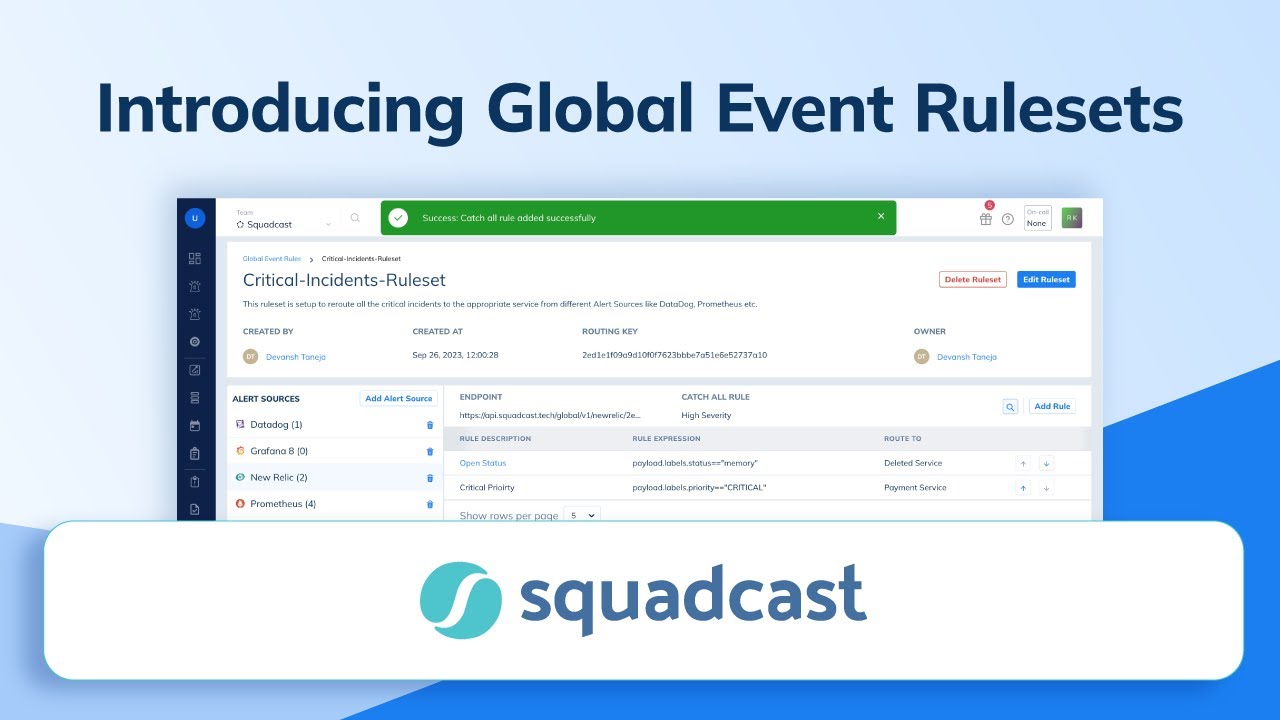Click the Deleted Service route cell
Screen dimensions: 1280x720
[x=913, y=463]
